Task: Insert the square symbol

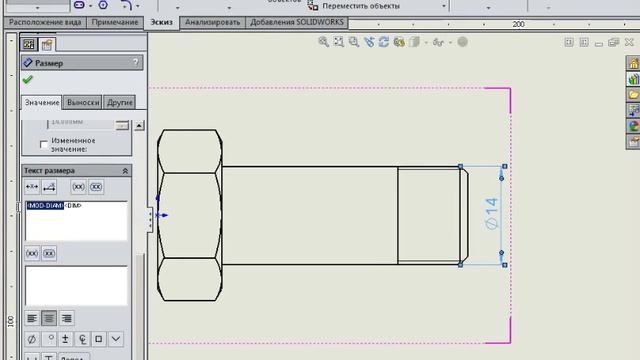Action: [x=99, y=339]
